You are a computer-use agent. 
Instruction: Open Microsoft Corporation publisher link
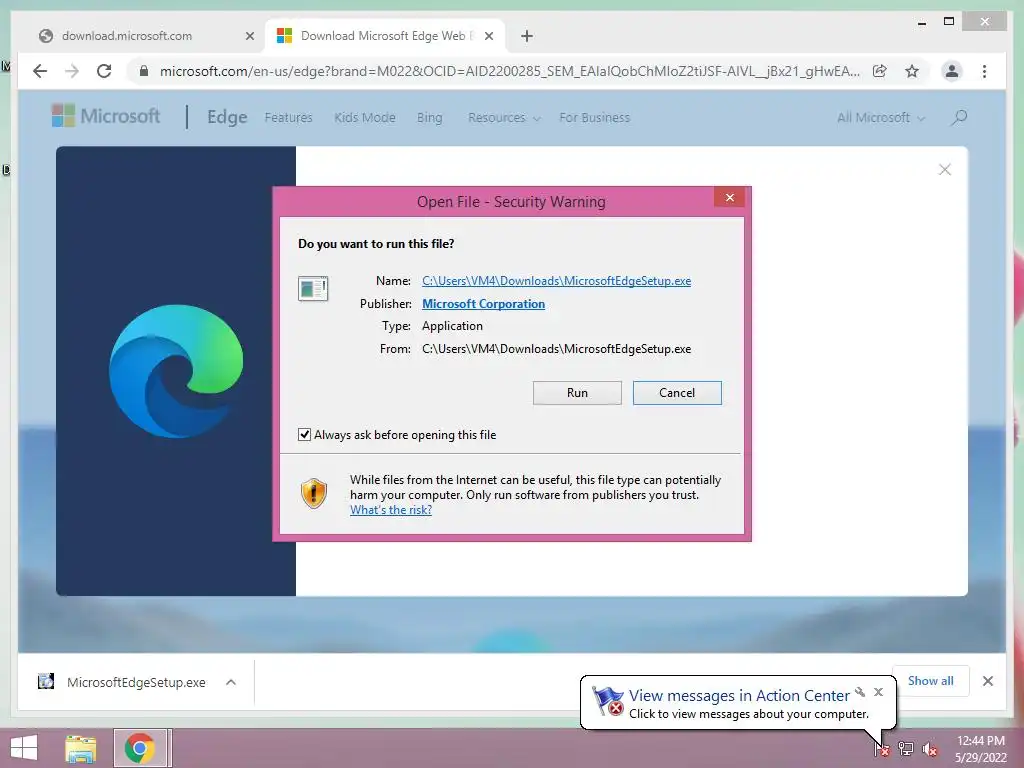[483, 304]
